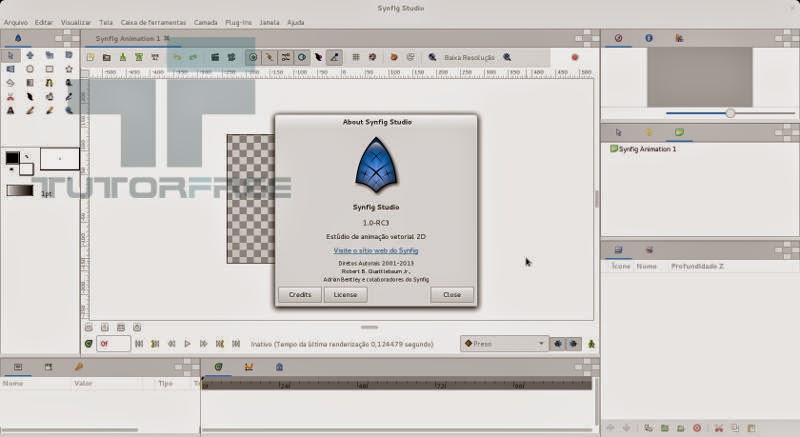Select the Zoom tool in the toolbox

click(69, 110)
